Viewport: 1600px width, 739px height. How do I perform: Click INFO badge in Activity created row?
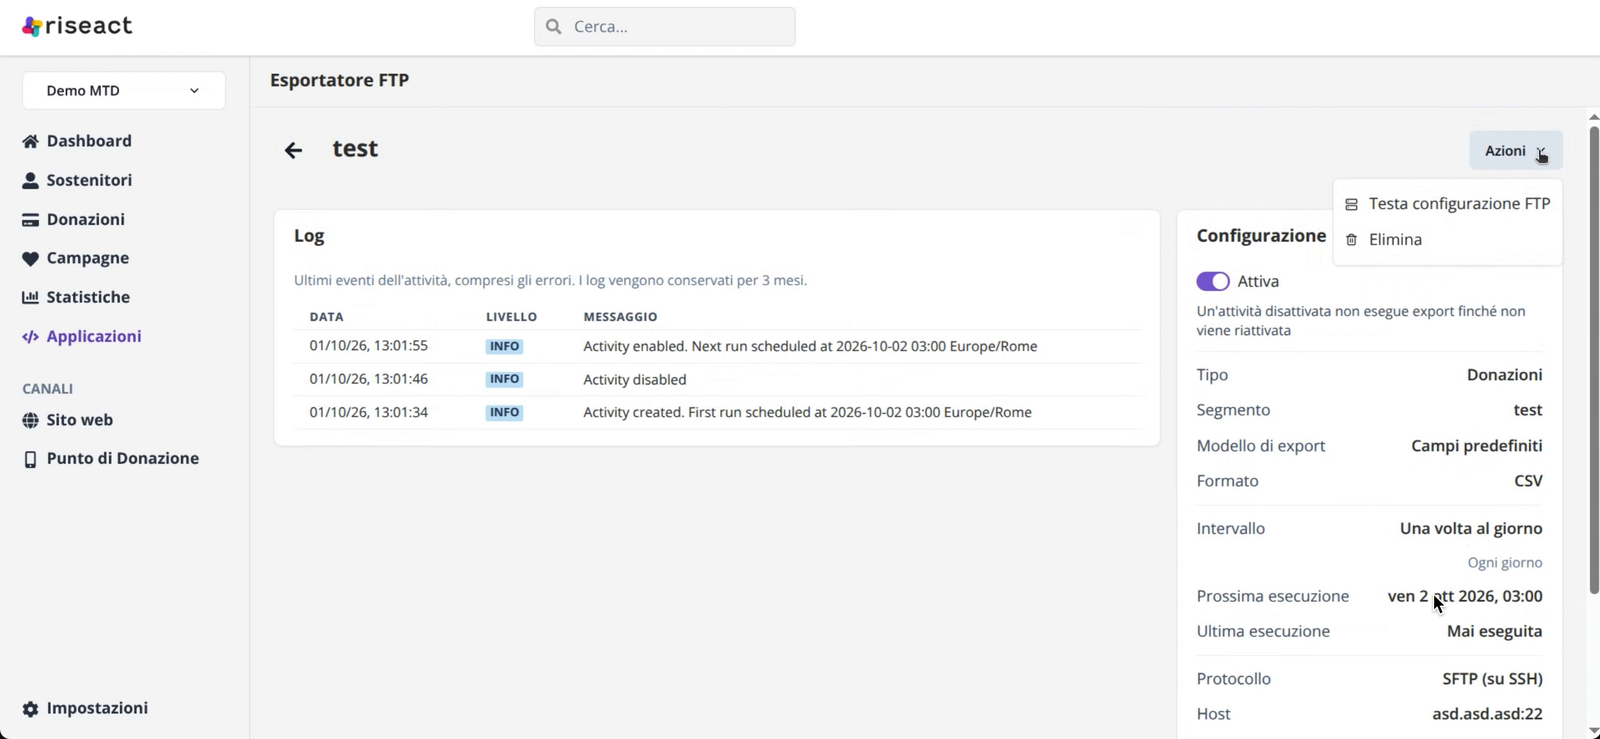pyautogui.click(x=504, y=412)
